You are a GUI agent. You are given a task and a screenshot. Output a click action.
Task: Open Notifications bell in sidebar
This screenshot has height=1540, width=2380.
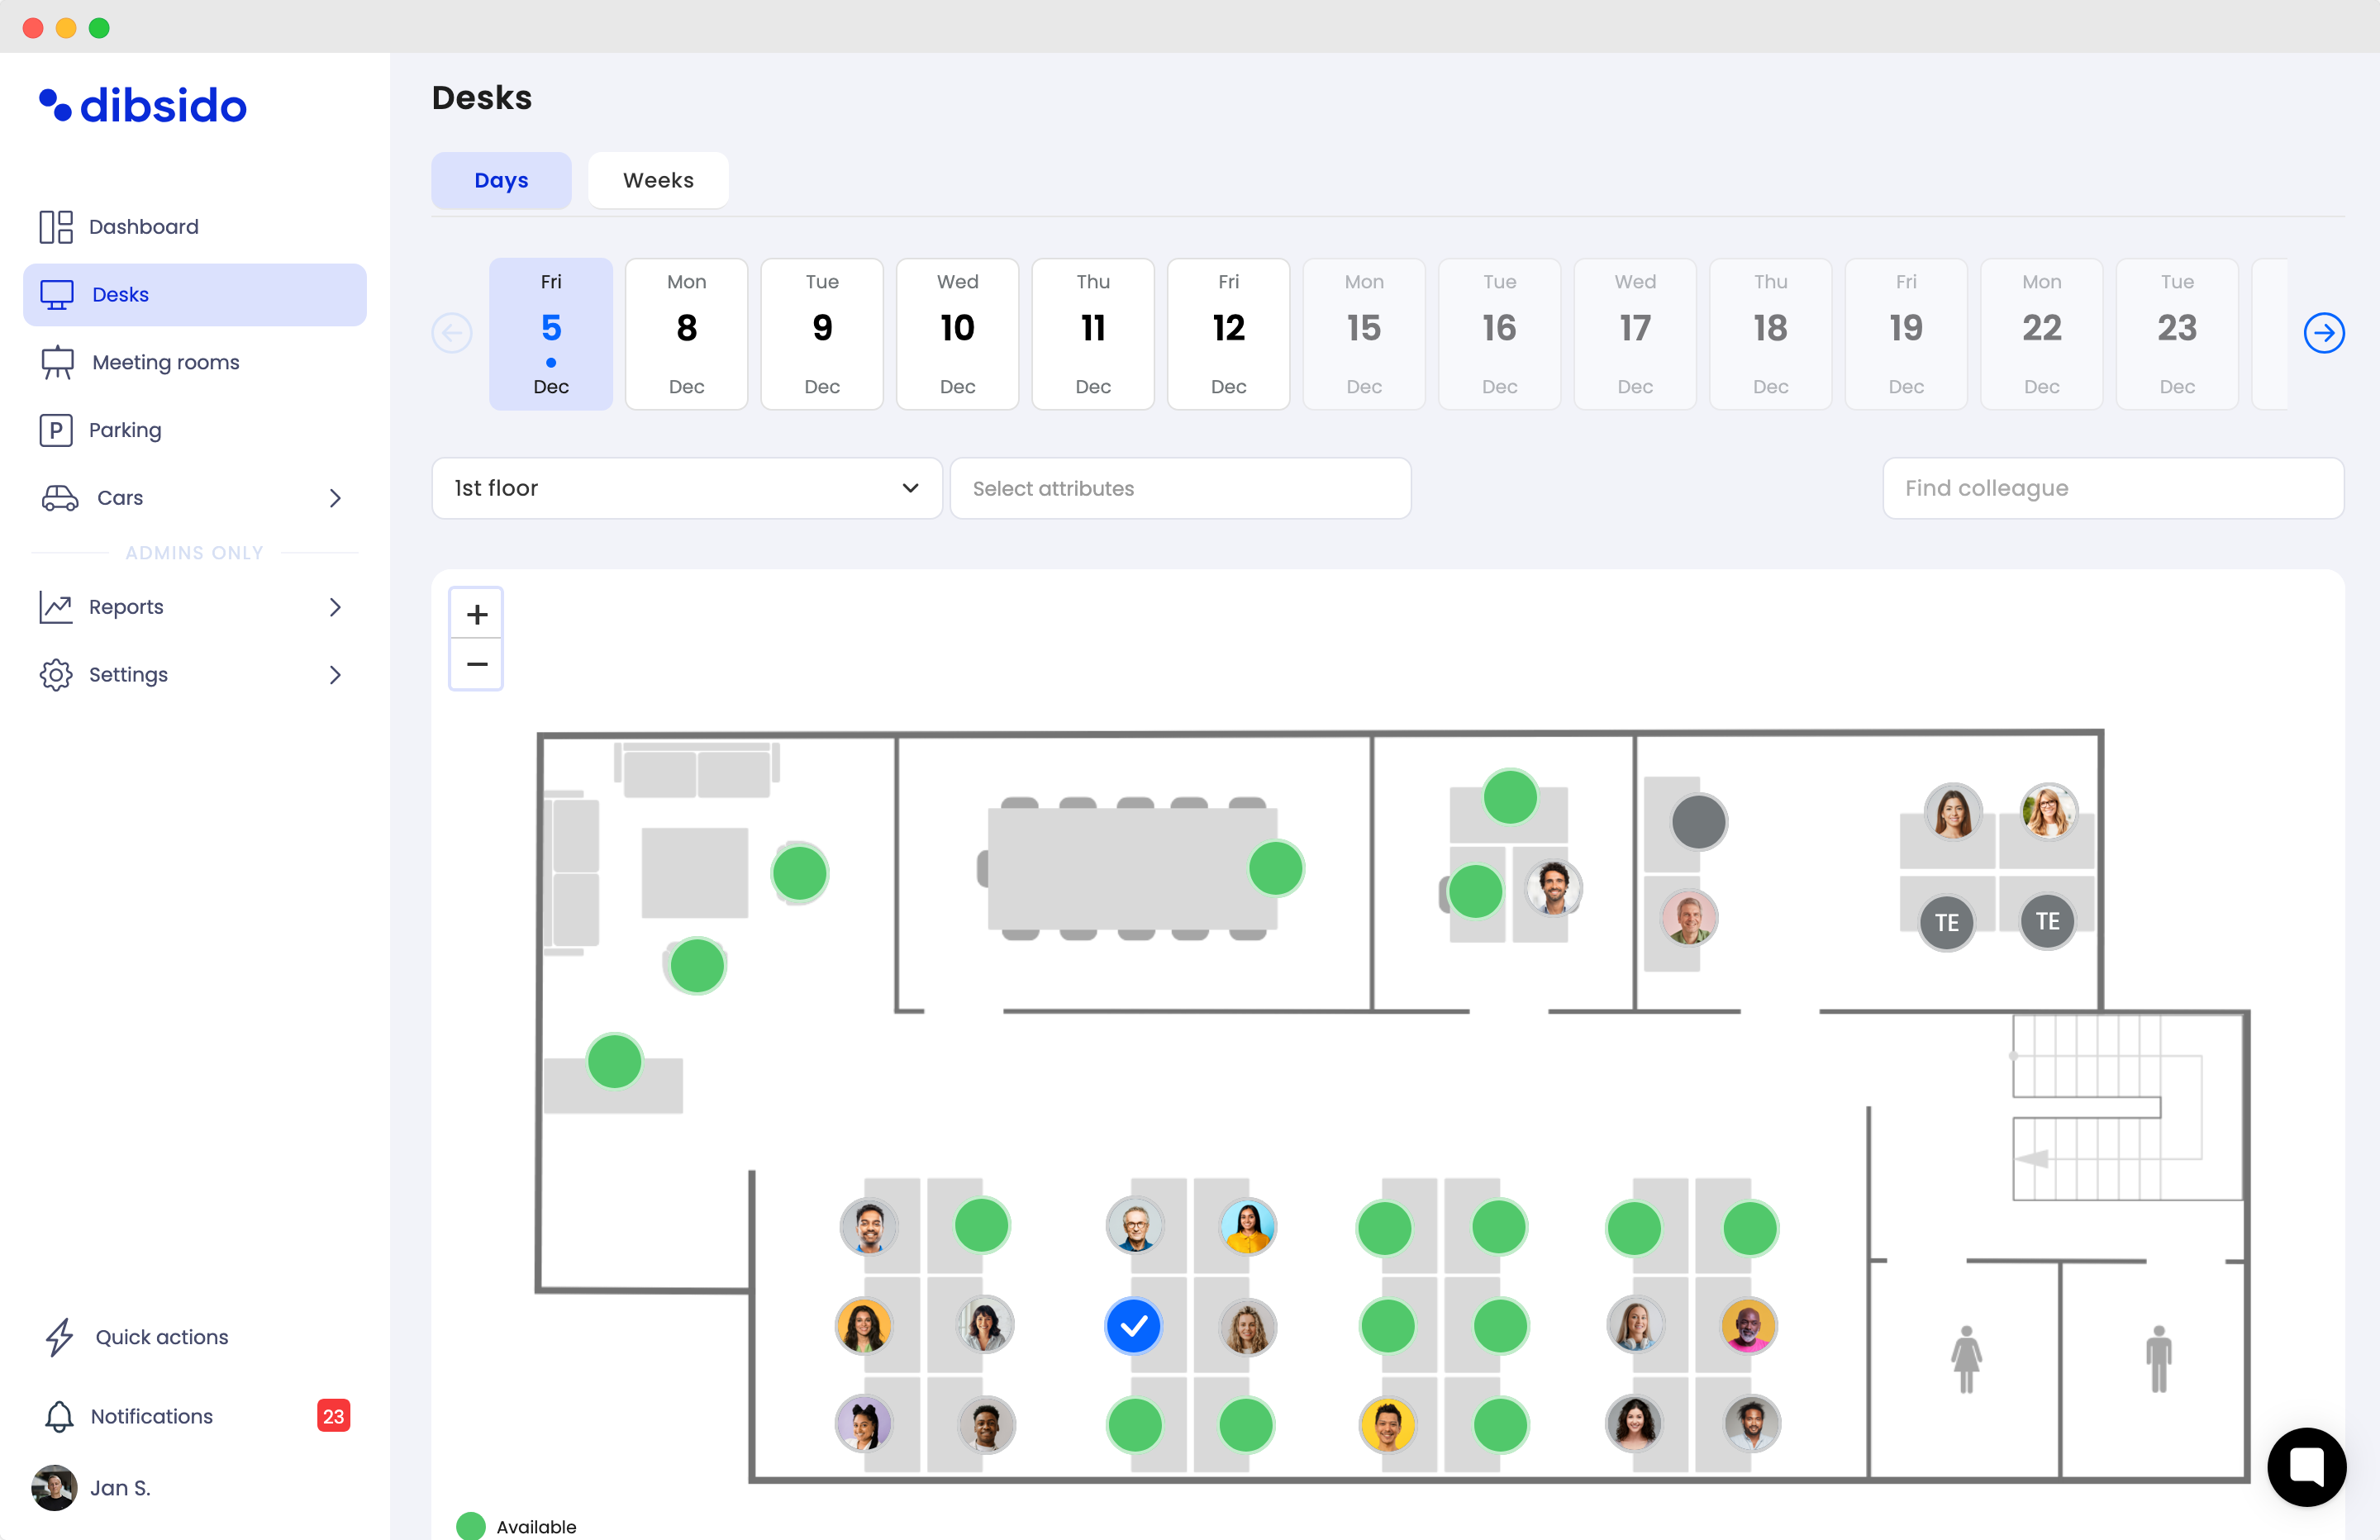coord(59,1416)
